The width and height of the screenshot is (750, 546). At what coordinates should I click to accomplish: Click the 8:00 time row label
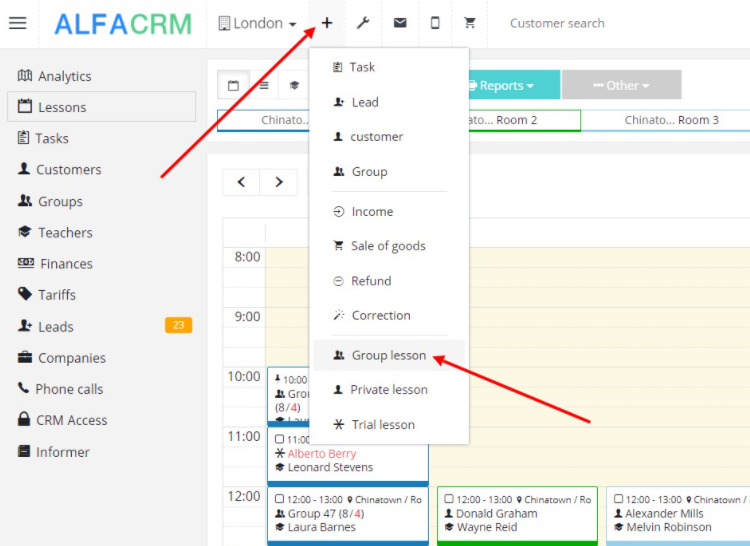click(247, 257)
